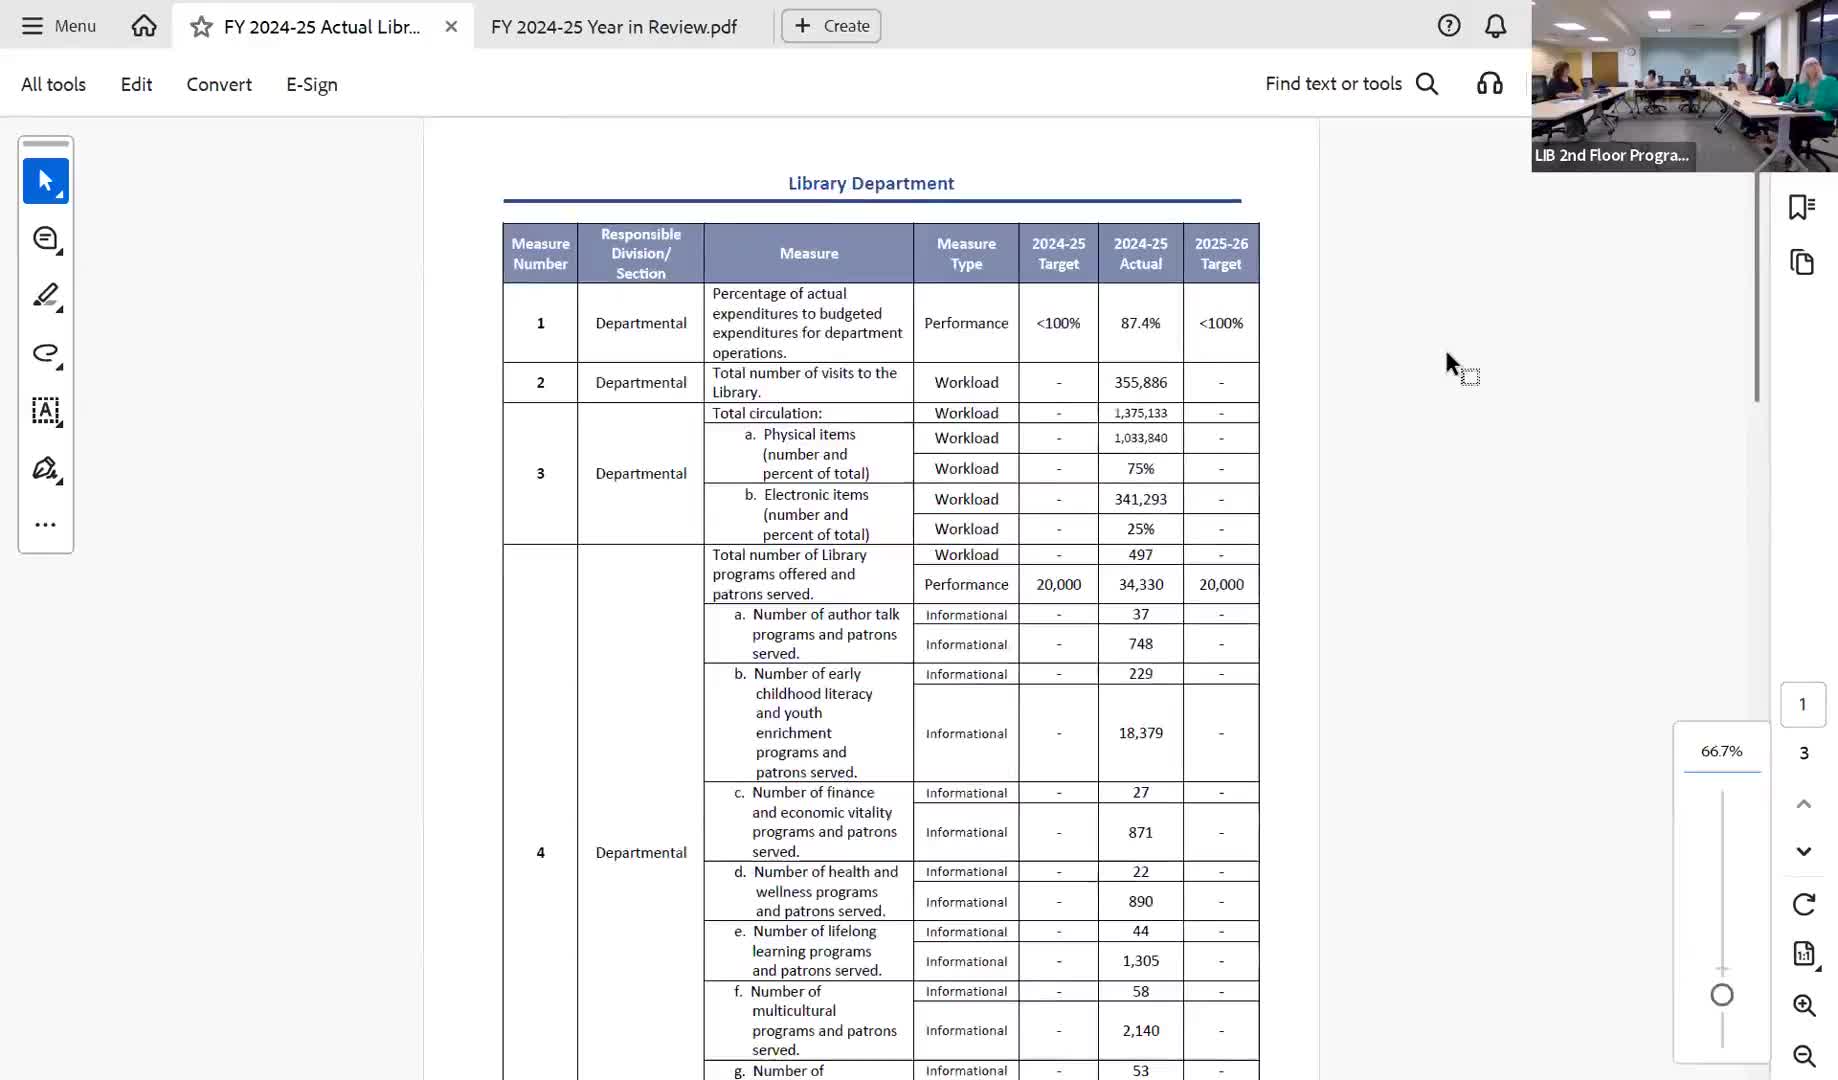This screenshot has width=1838, height=1080.
Task: Click the 18,379 actual value cell
Action: (x=1140, y=733)
